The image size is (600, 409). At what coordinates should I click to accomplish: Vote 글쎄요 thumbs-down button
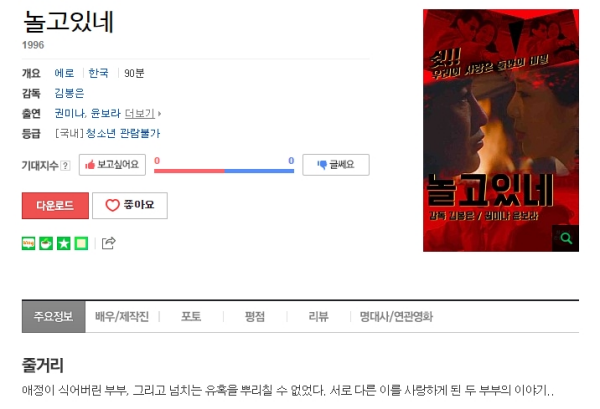tap(336, 165)
